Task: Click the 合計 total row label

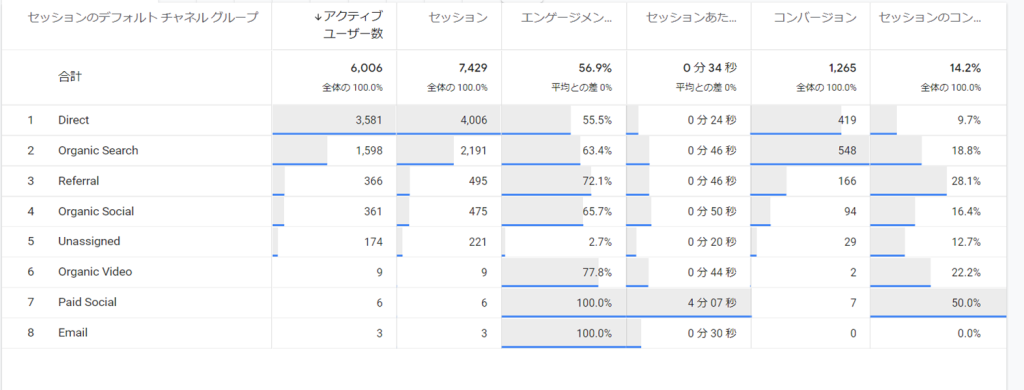Action: tap(70, 77)
